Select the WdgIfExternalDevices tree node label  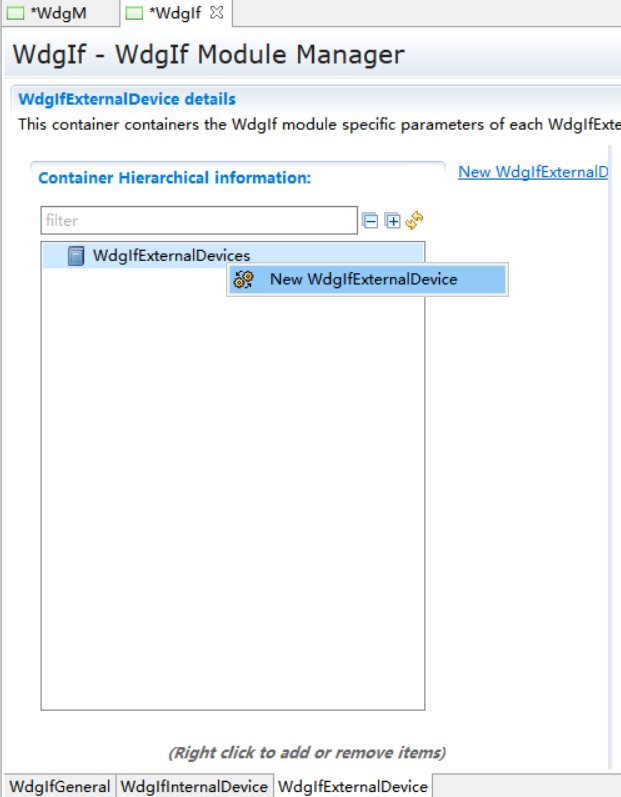tap(171, 256)
